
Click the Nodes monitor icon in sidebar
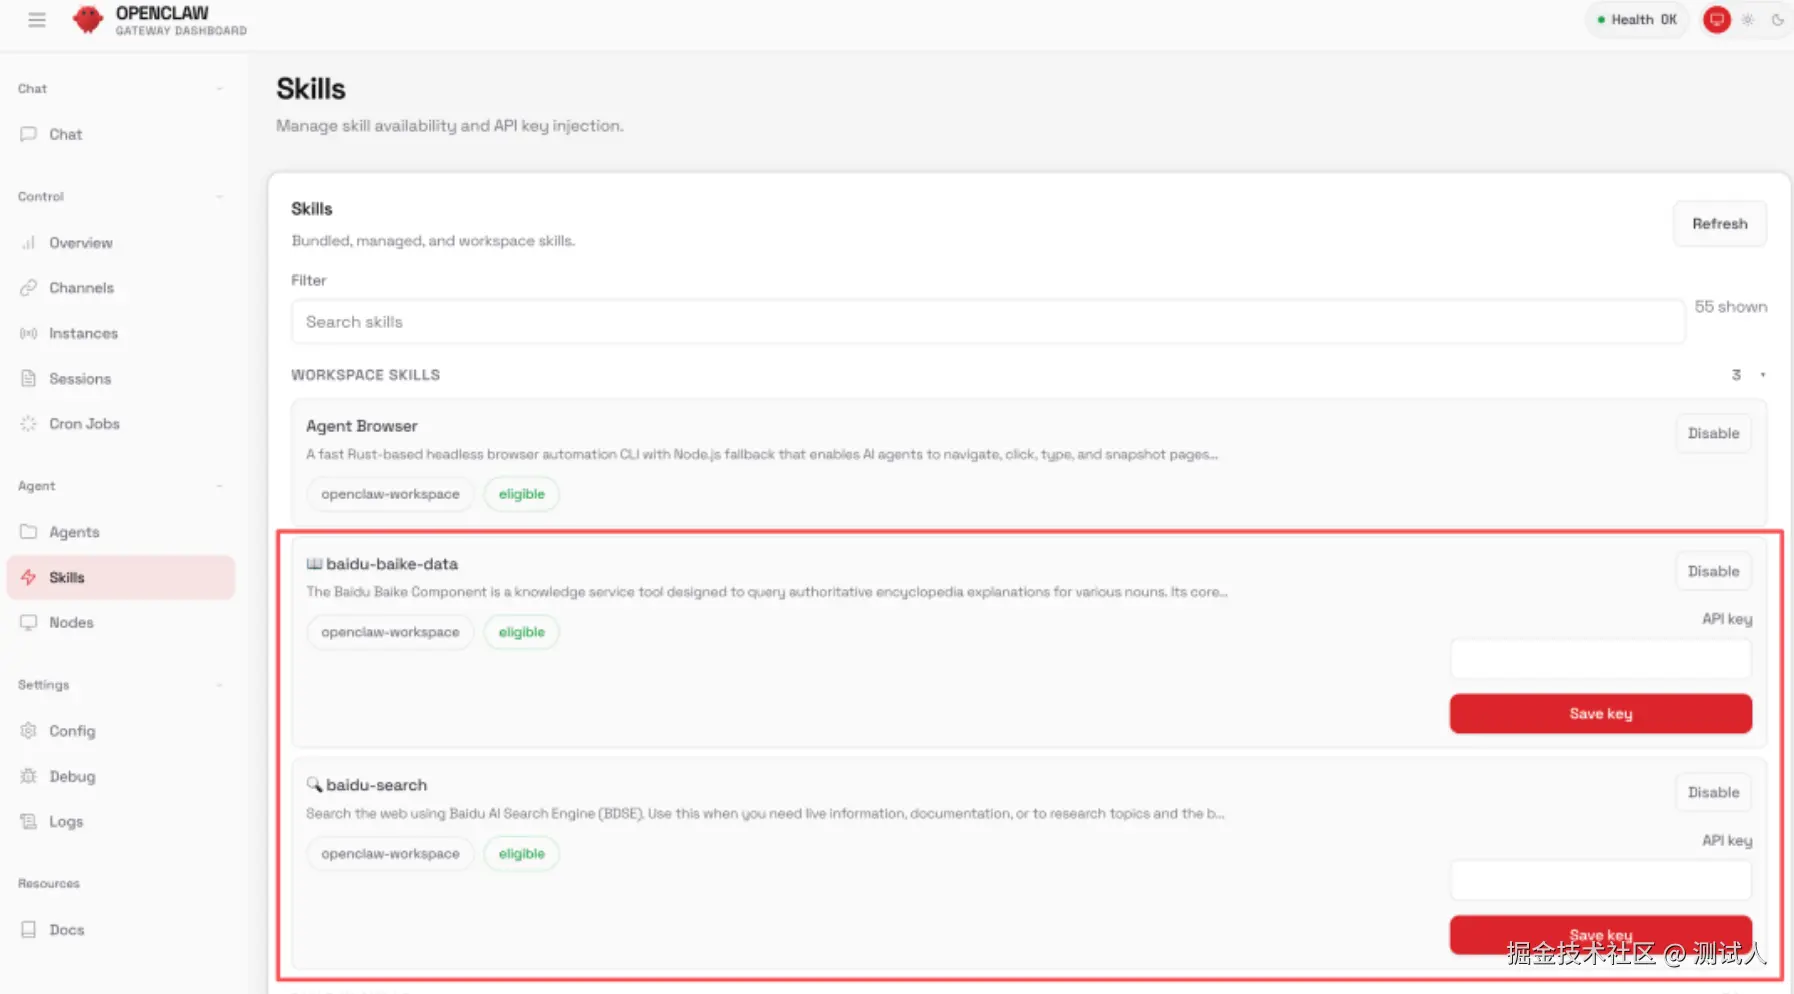pyautogui.click(x=28, y=622)
